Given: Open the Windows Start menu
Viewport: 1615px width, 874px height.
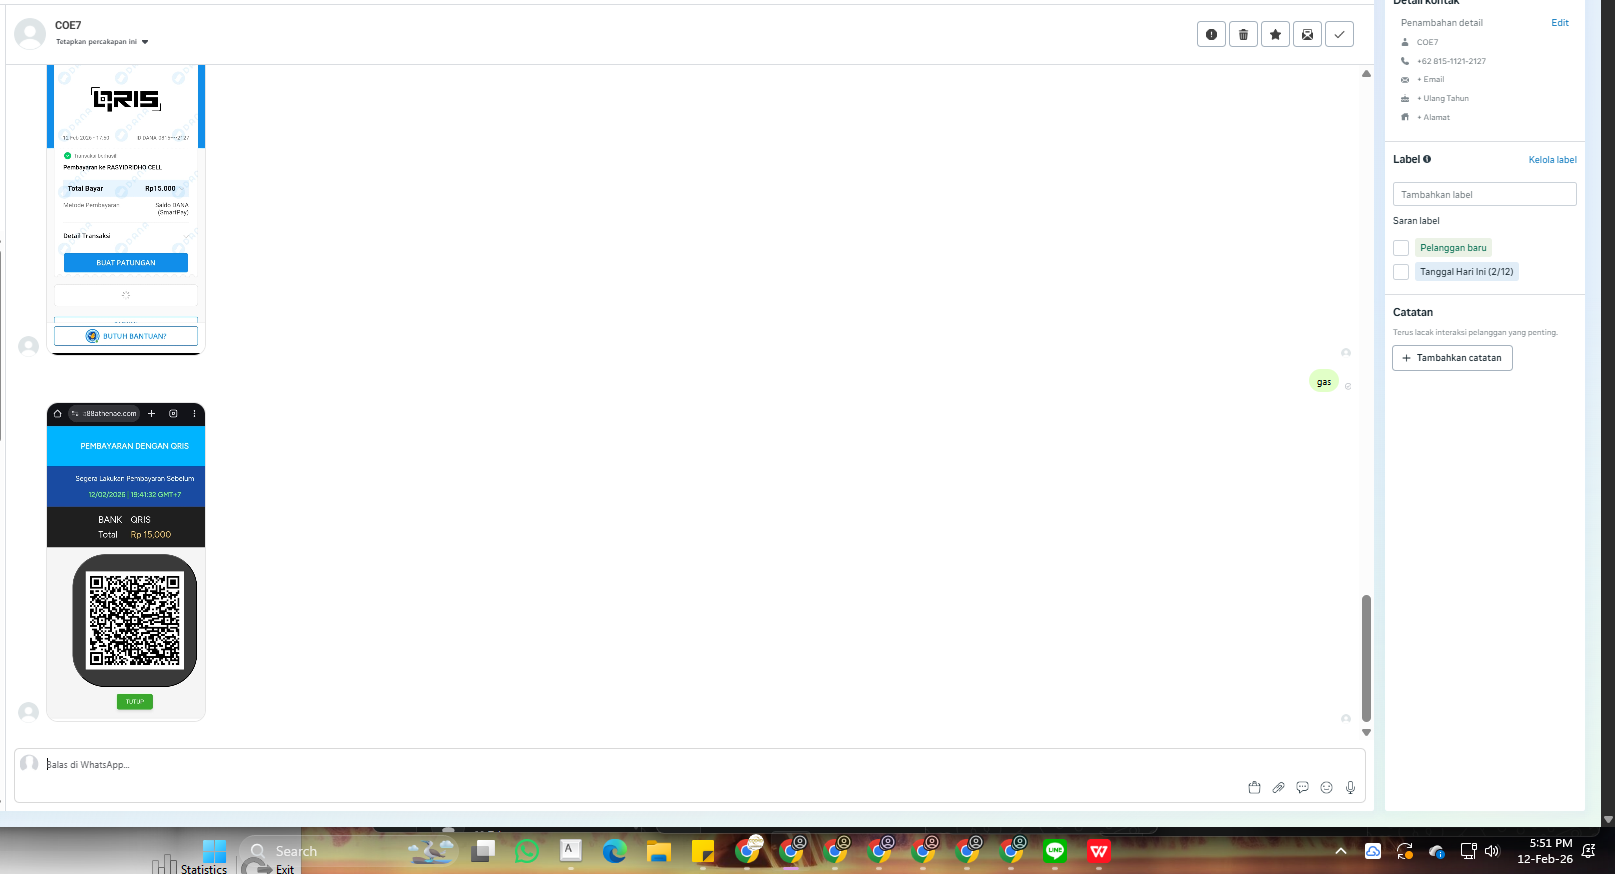Looking at the screenshot, I should click(x=214, y=851).
